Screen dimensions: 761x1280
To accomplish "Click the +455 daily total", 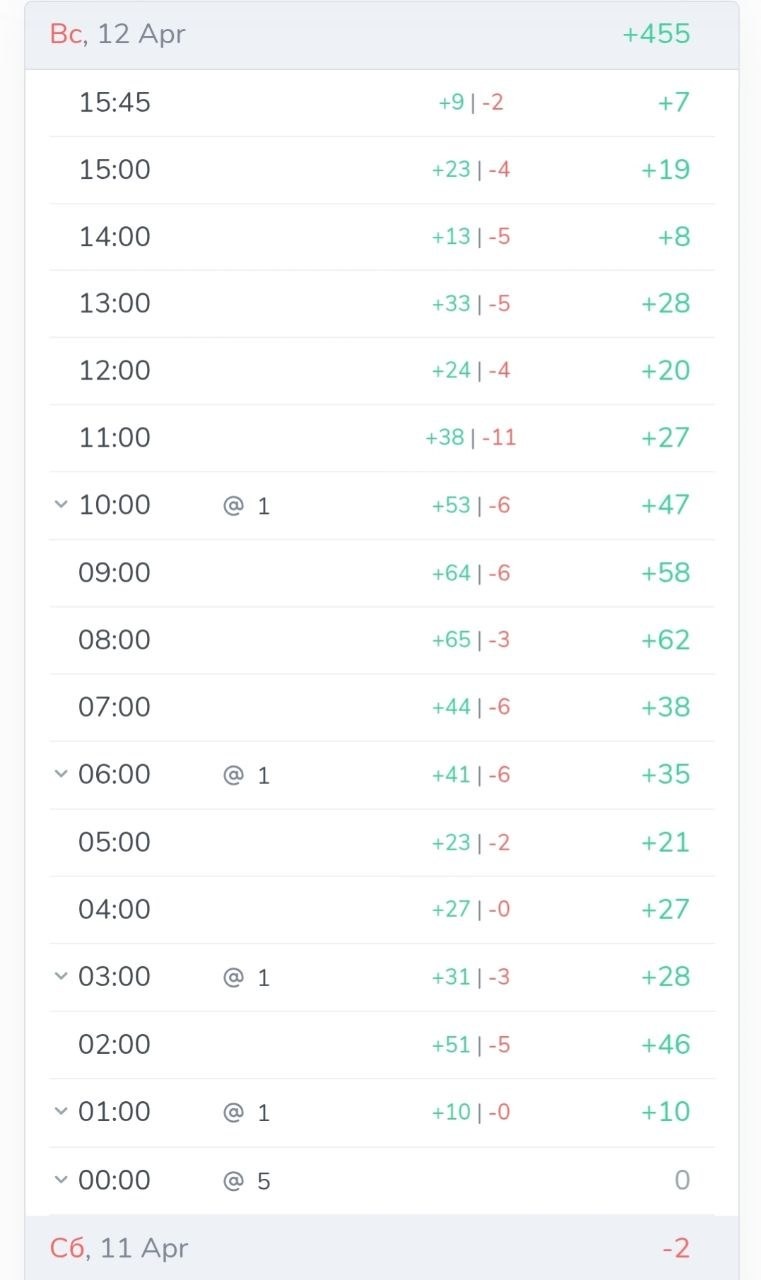I will click(x=656, y=34).
